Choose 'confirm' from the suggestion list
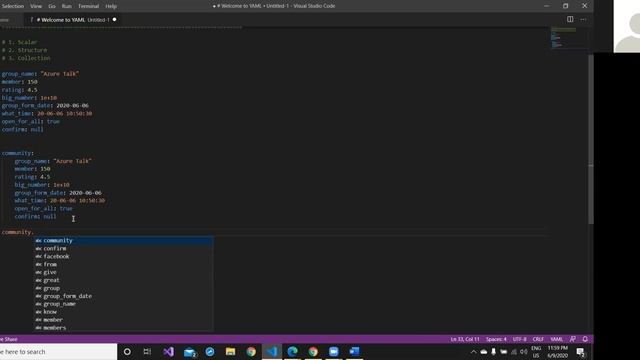Screen dimensions: 640x360 (x=123, y=248)
